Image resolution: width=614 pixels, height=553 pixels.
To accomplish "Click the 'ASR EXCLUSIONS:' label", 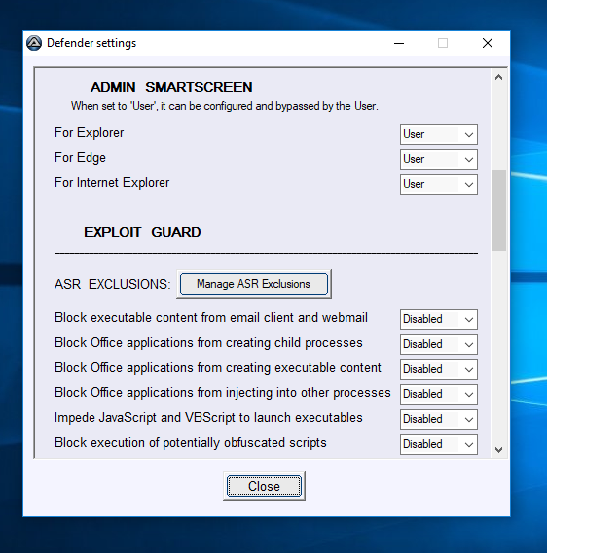I will (x=112, y=284).
